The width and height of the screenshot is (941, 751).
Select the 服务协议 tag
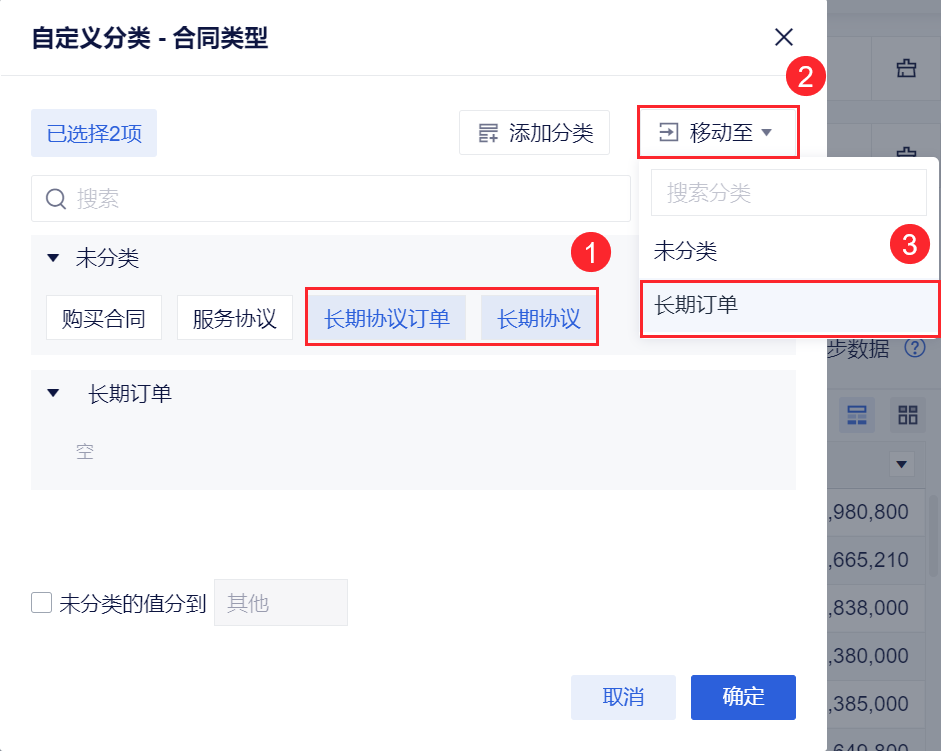pyautogui.click(x=234, y=319)
